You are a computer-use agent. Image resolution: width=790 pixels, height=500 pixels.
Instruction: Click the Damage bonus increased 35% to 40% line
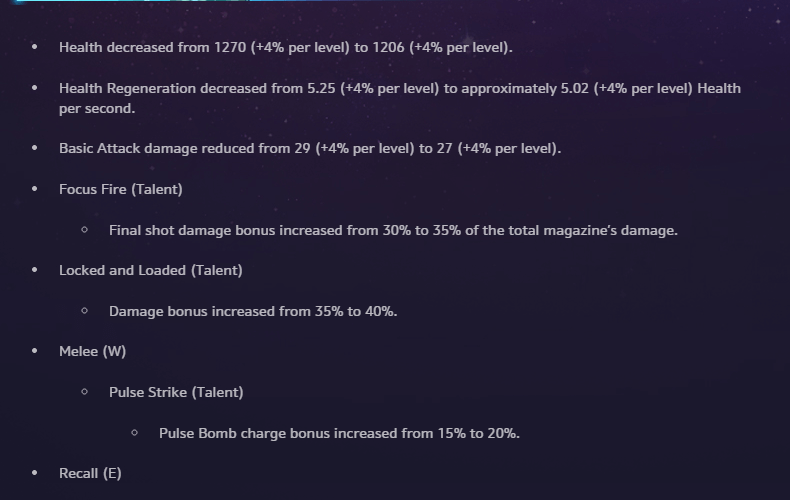click(253, 311)
